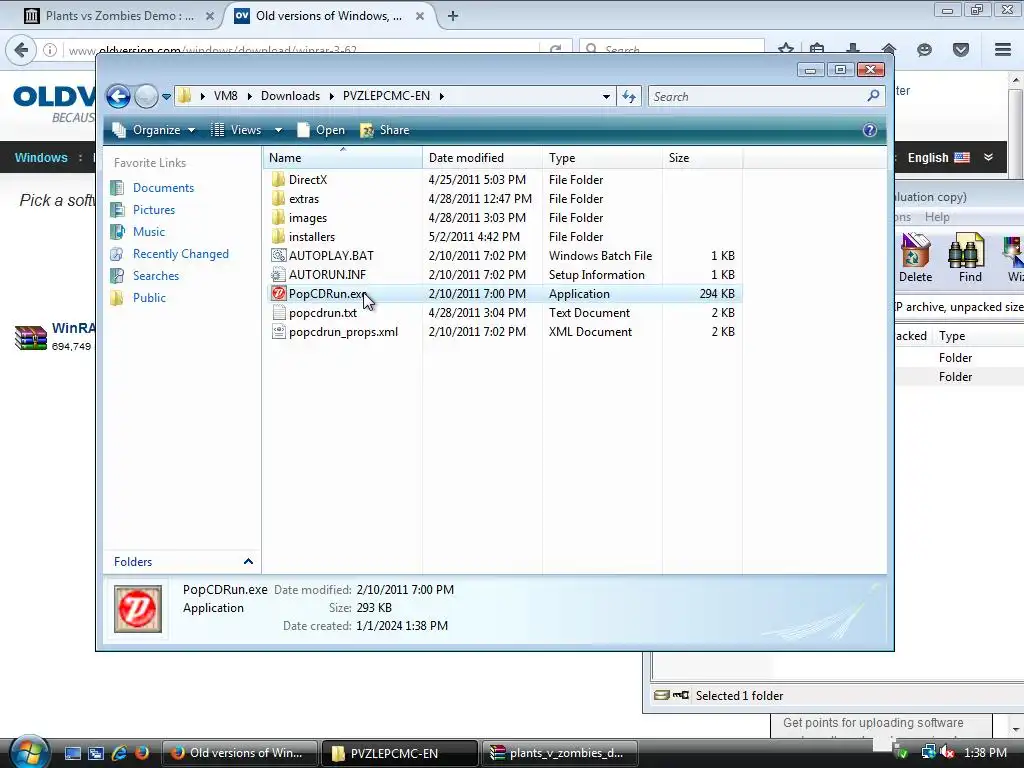Click the Firefox site info icon

[50, 50]
